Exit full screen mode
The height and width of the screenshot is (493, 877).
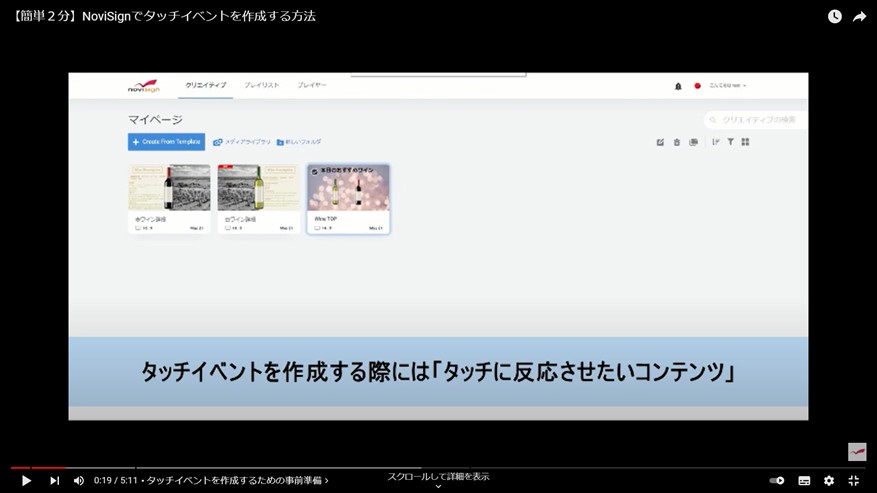coord(854,480)
